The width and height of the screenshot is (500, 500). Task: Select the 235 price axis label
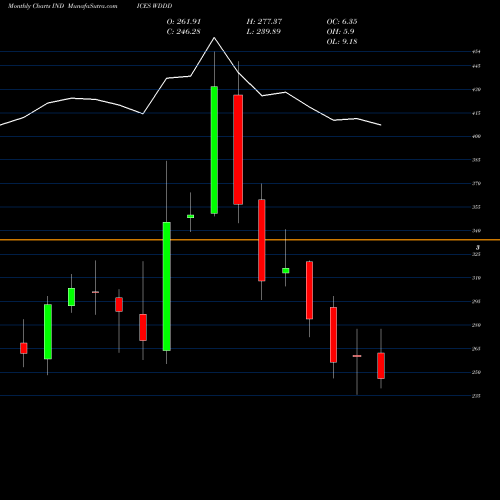(x=476, y=396)
